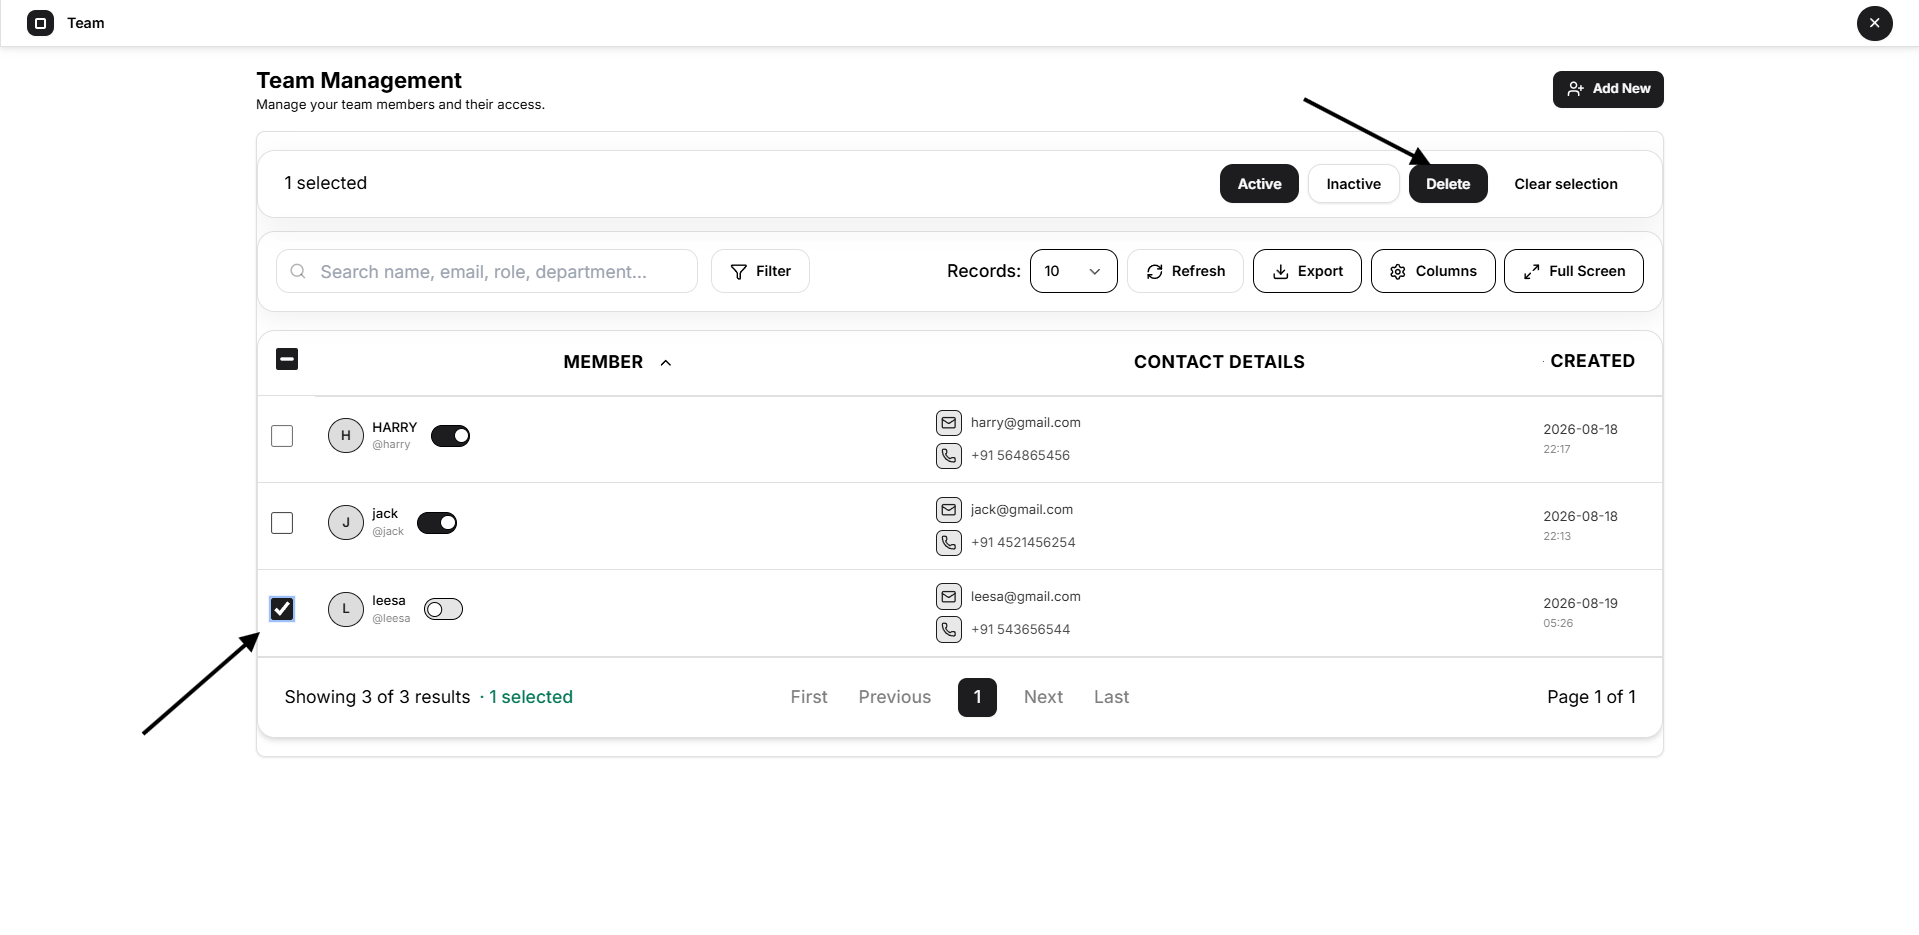Click jack's created time 22:13
The width and height of the screenshot is (1919, 935).
click(x=1557, y=537)
